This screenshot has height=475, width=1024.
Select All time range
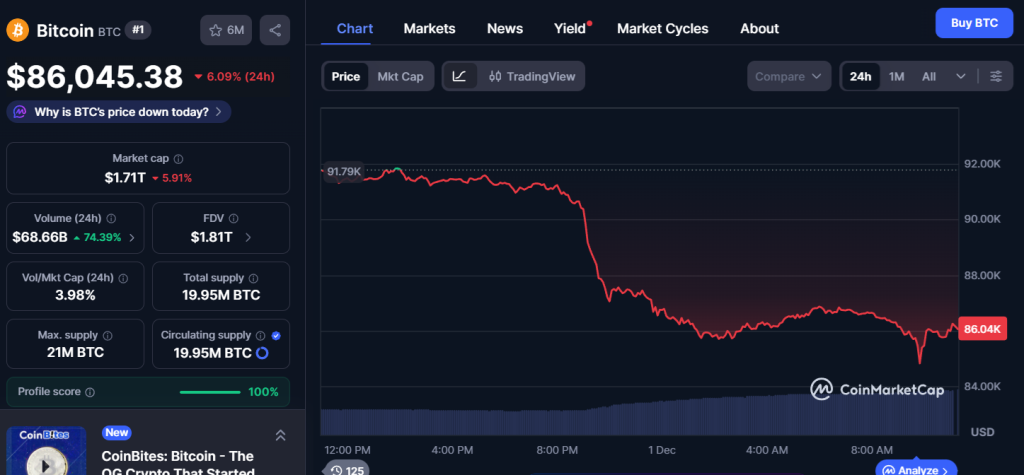tap(929, 76)
